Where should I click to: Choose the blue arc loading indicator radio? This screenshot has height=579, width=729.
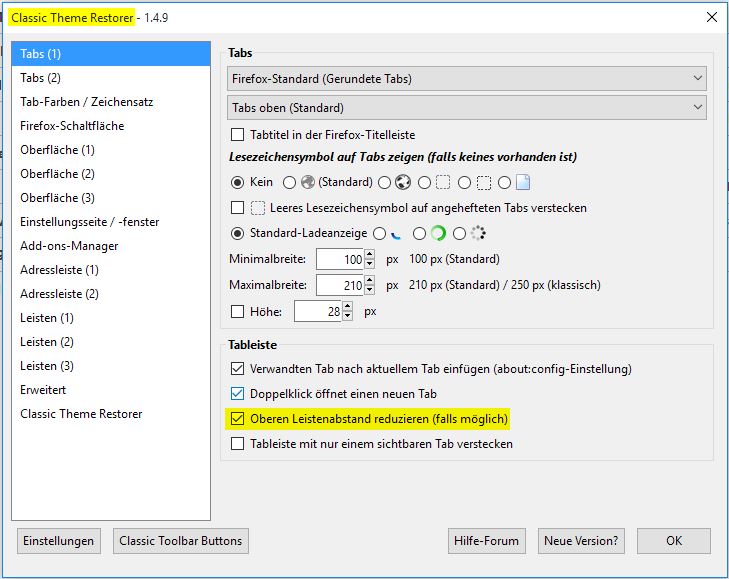(x=379, y=233)
